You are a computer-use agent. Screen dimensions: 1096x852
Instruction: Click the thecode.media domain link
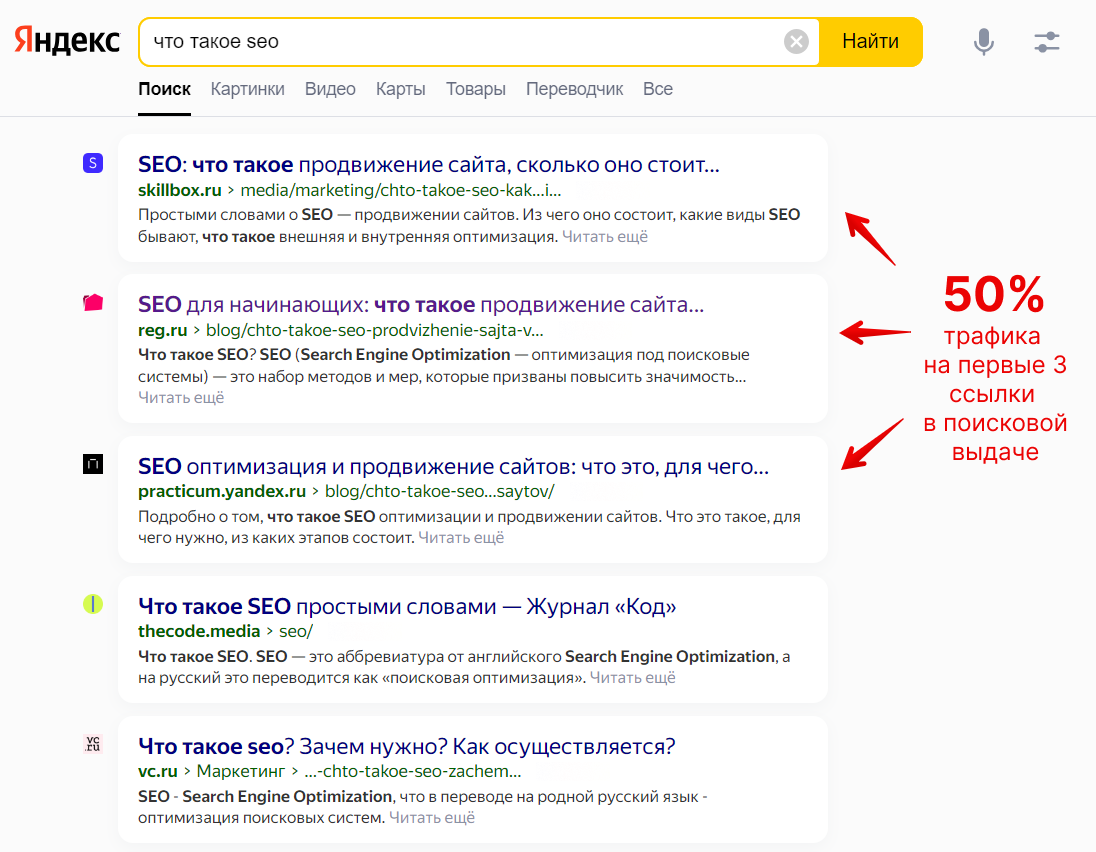click(199, 631)
